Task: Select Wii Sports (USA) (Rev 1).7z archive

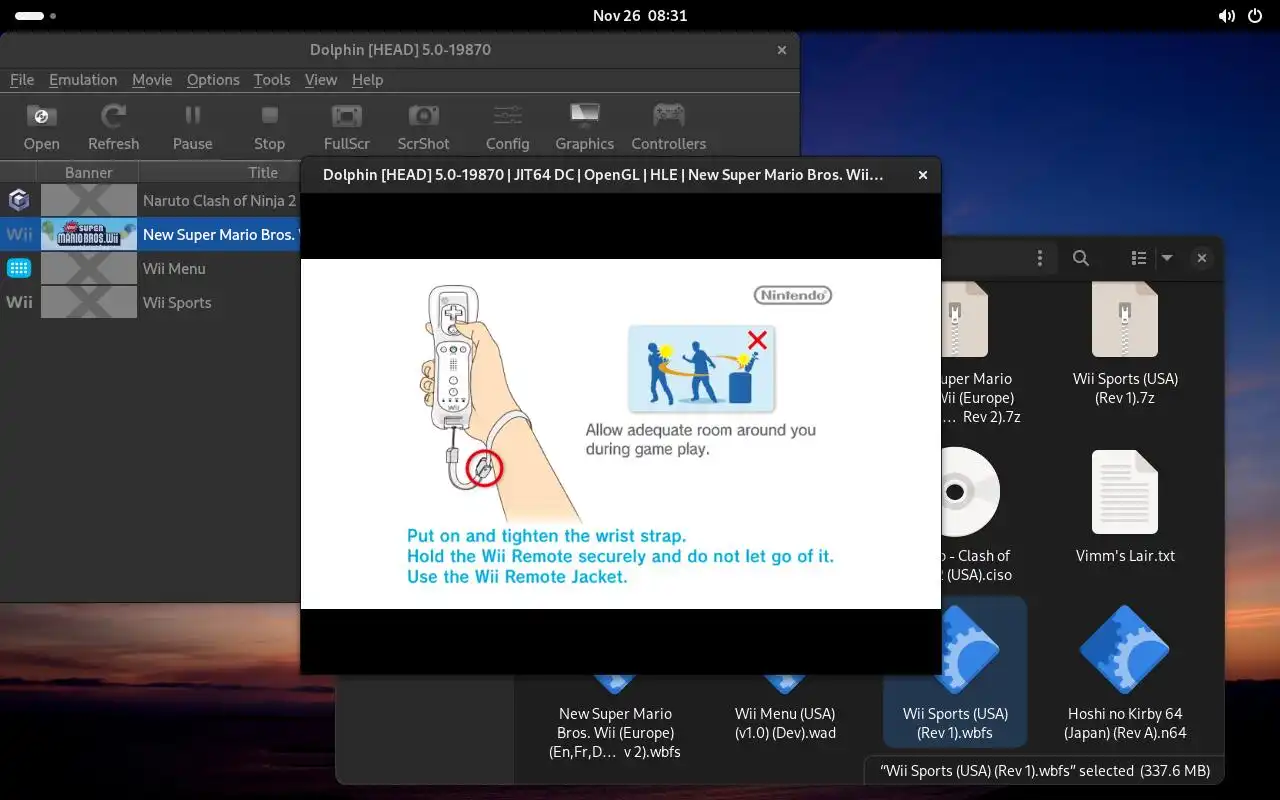Action: click(1125, 343)
